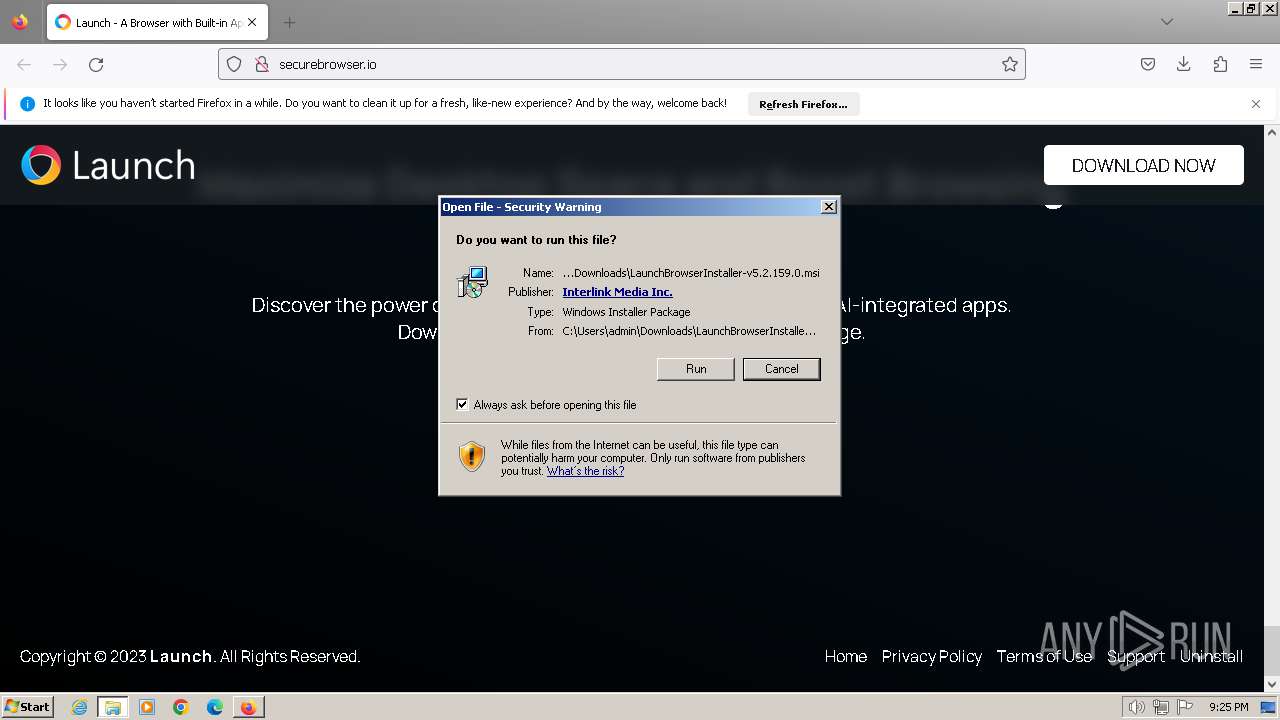Image resolution: width=1280 pixels, height=720 pixels.
Task: Launch Internet Explorer from the taskbar
Action: click(80, 707)
